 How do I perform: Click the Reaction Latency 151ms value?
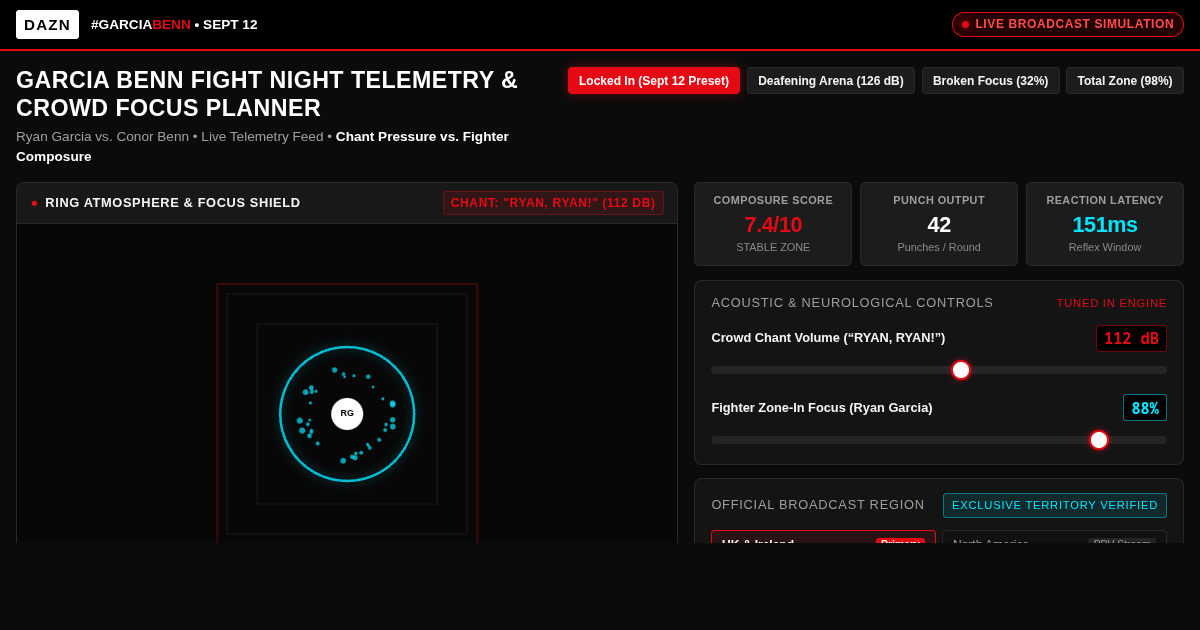pyautogui.click(x=1105, y=225)
